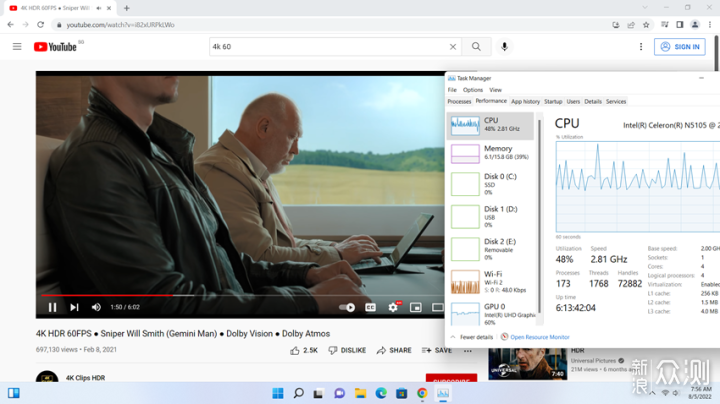Image resolution: width=720 pixels, height=404 pixels.
Task: Switch to the Details tab
Action: point(593,101)
